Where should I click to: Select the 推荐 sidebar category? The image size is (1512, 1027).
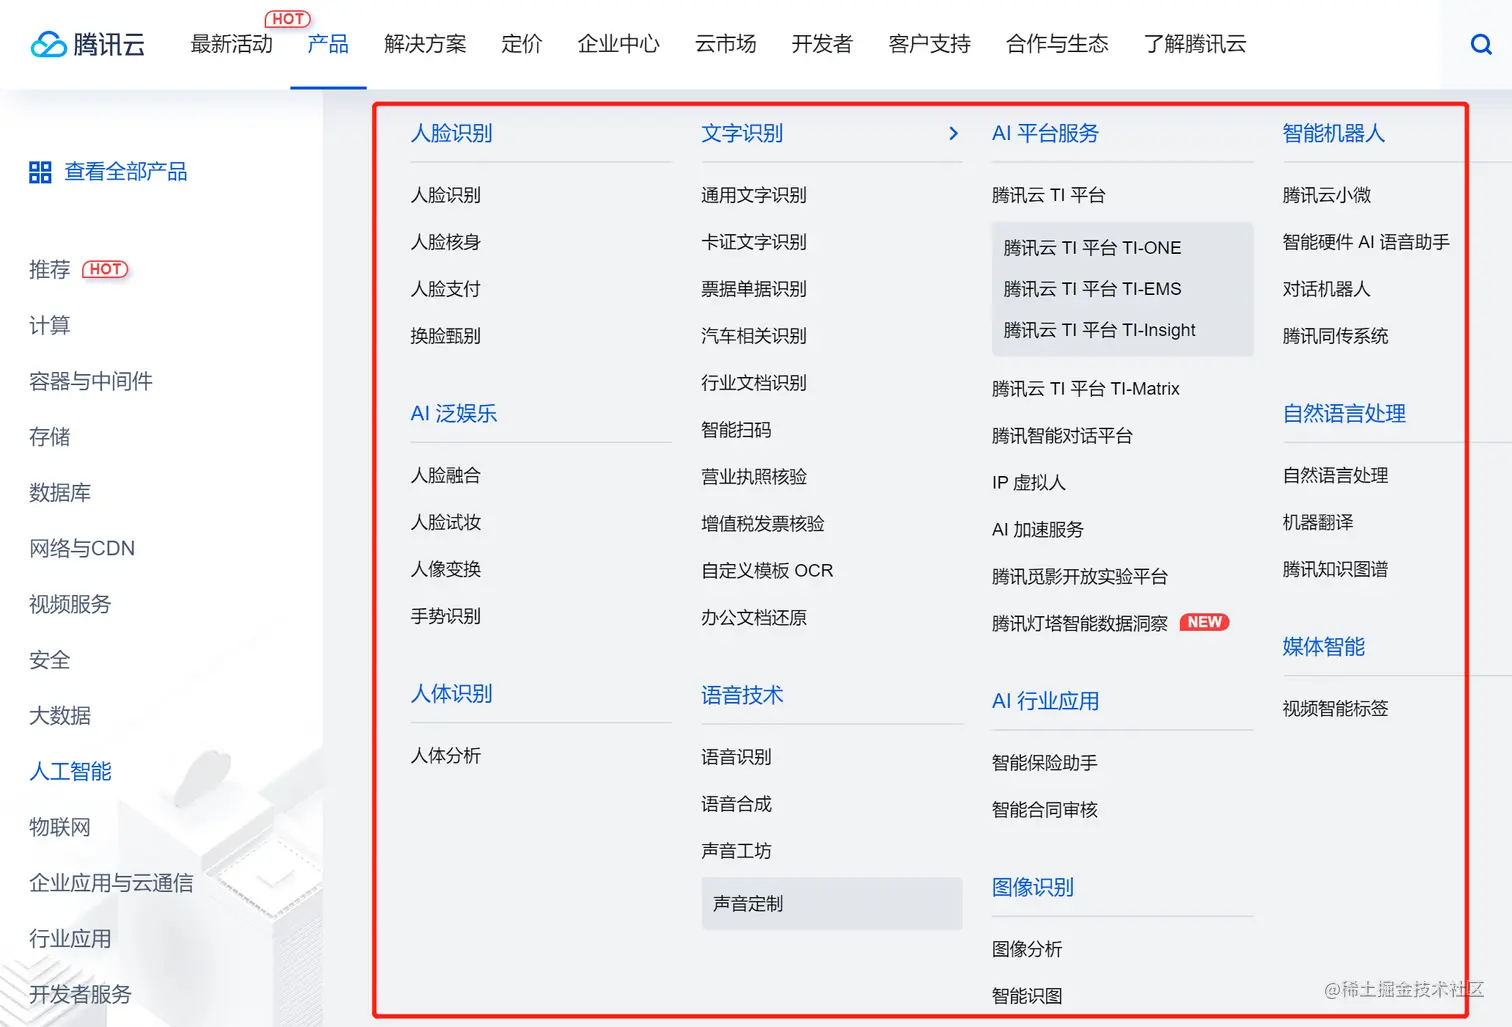pyautogui.click(x=49, y=270)
